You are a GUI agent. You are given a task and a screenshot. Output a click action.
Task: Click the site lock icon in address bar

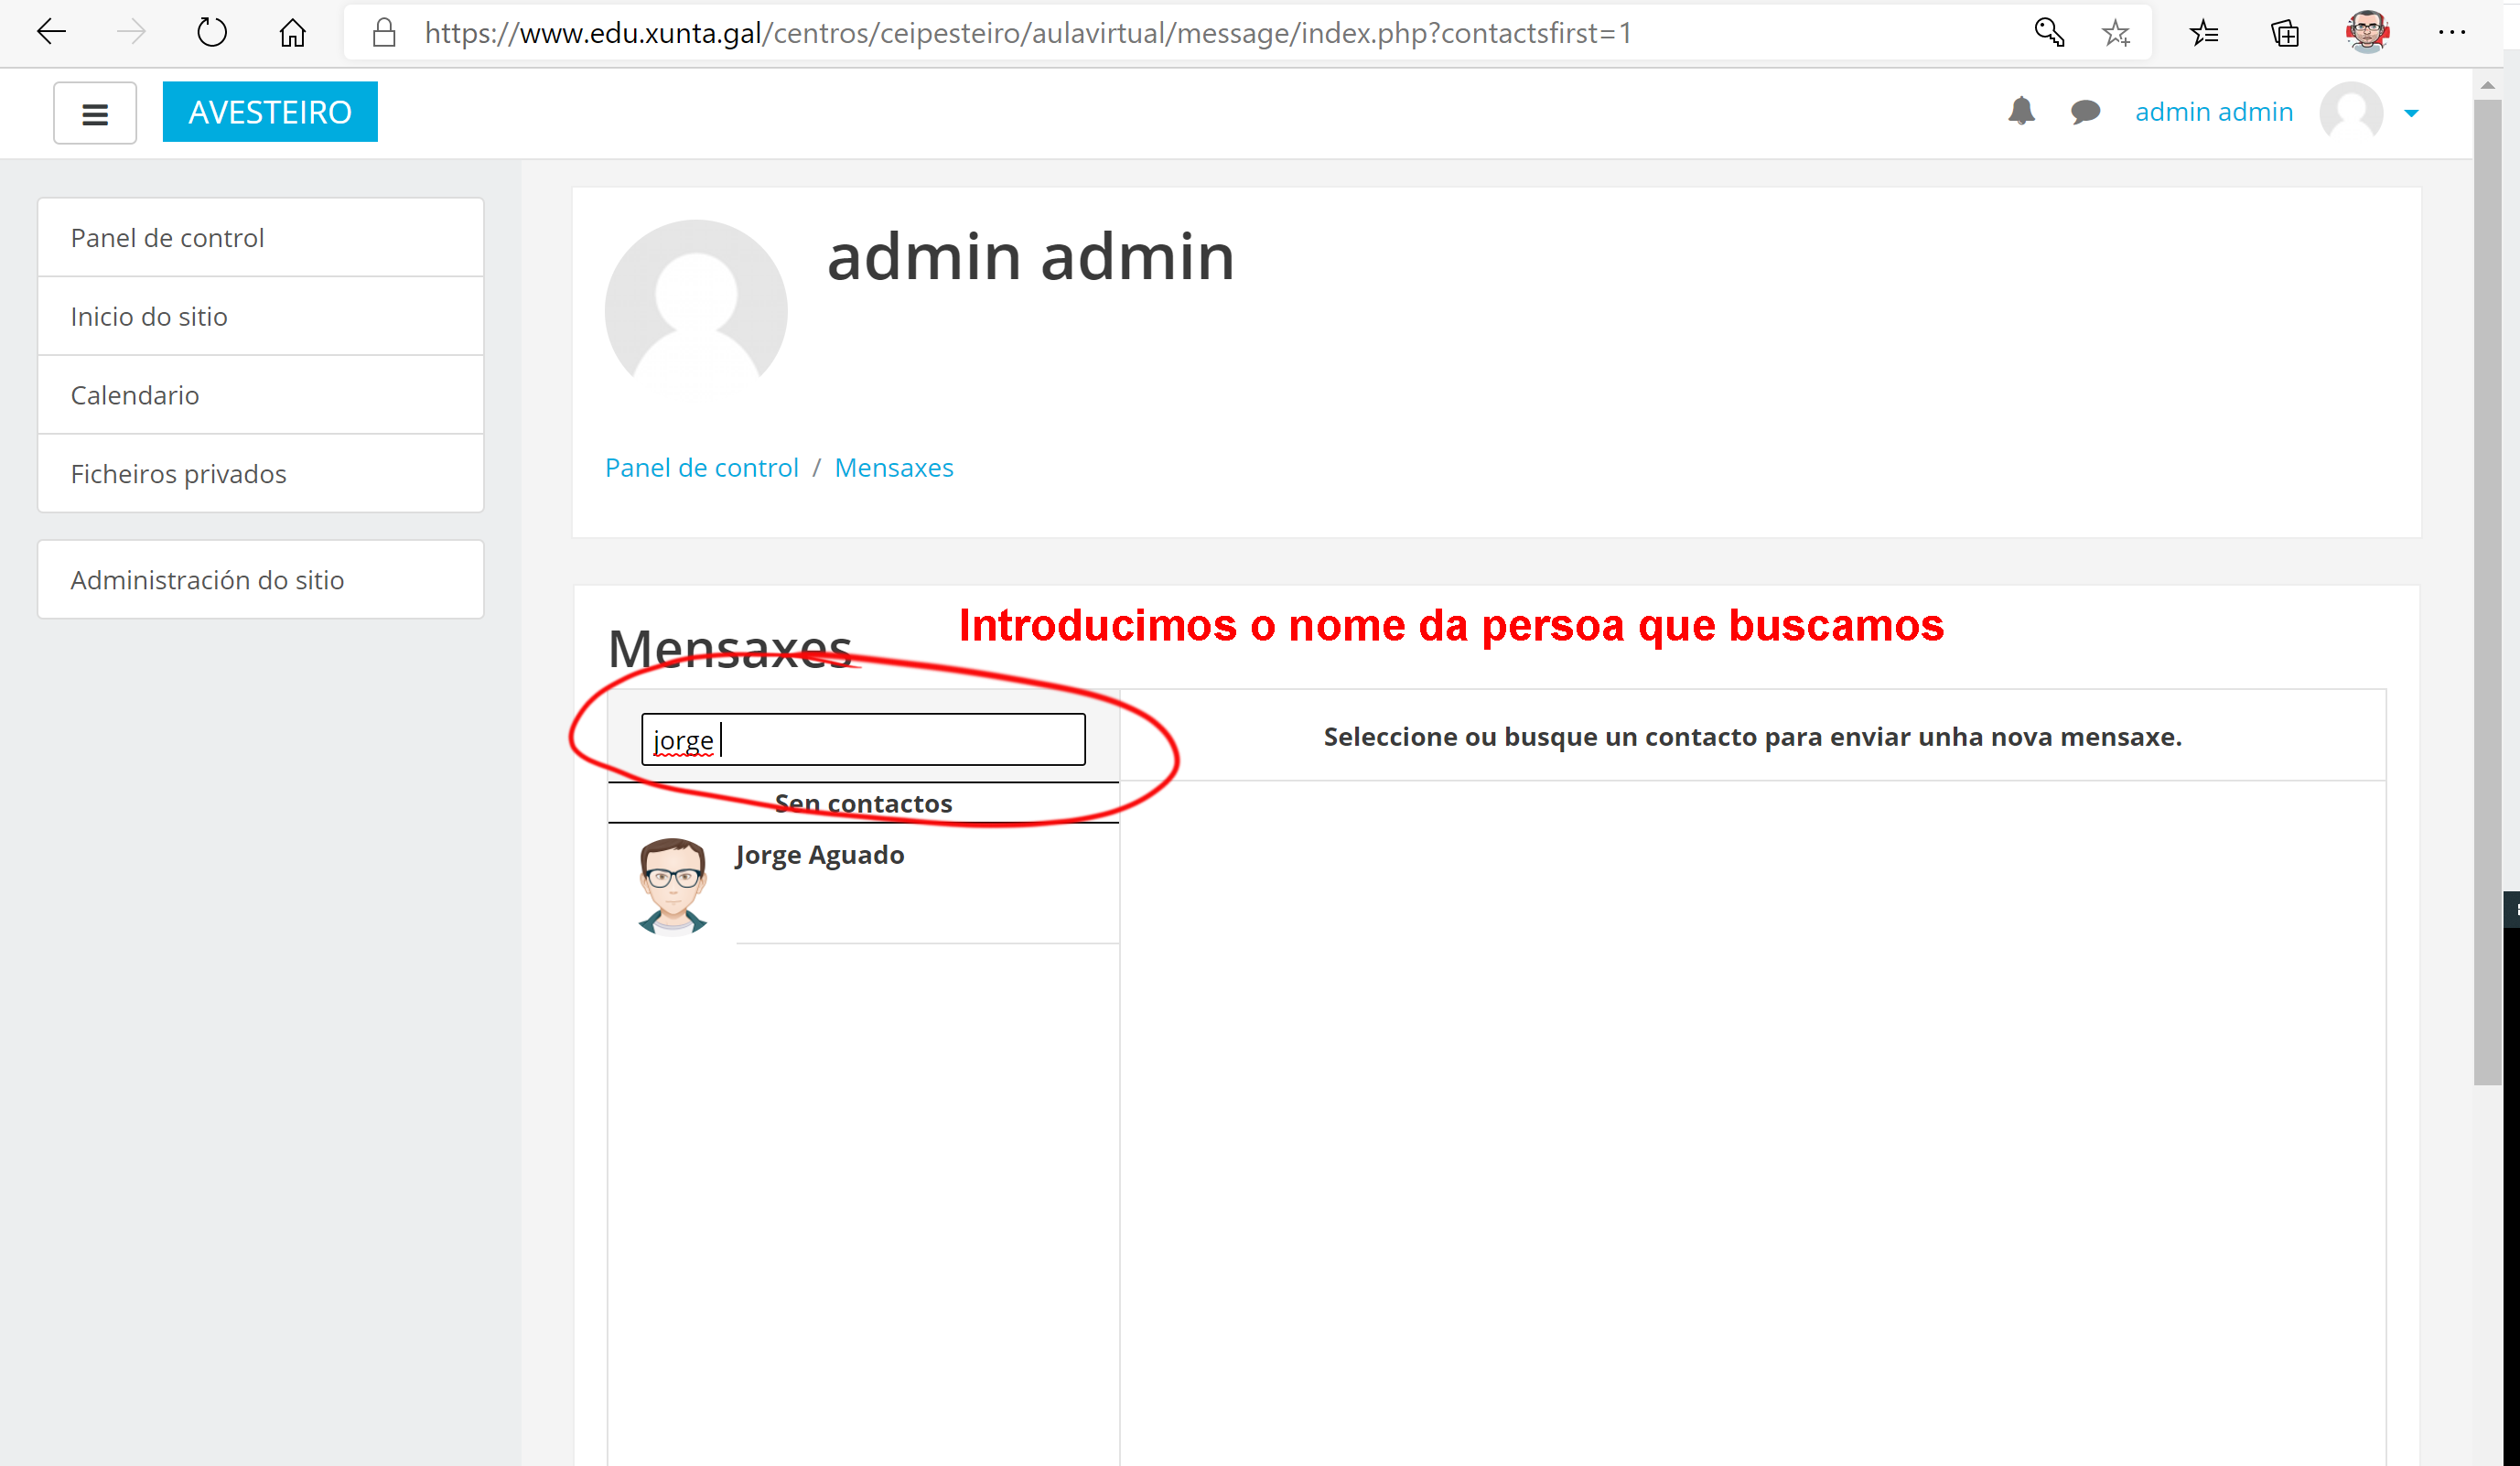coord(384,33)
